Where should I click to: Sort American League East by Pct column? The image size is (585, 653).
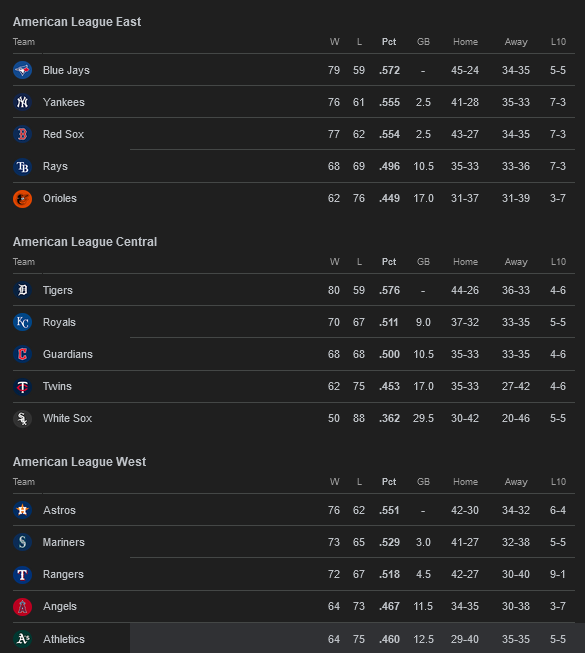click(389, 42)
